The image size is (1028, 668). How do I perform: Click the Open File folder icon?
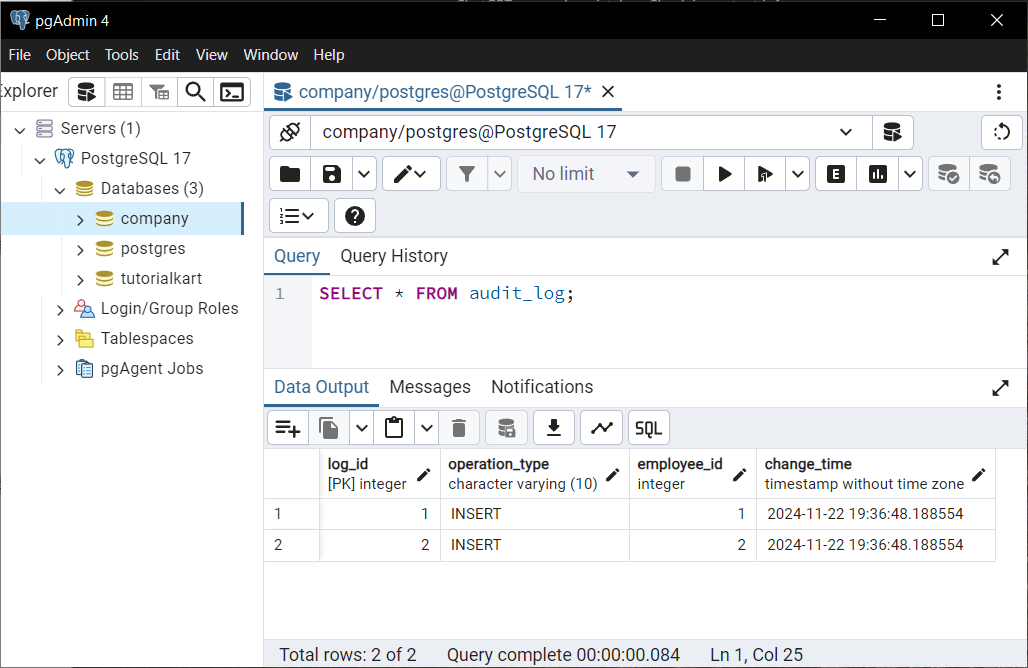click(x=290, y=174)
